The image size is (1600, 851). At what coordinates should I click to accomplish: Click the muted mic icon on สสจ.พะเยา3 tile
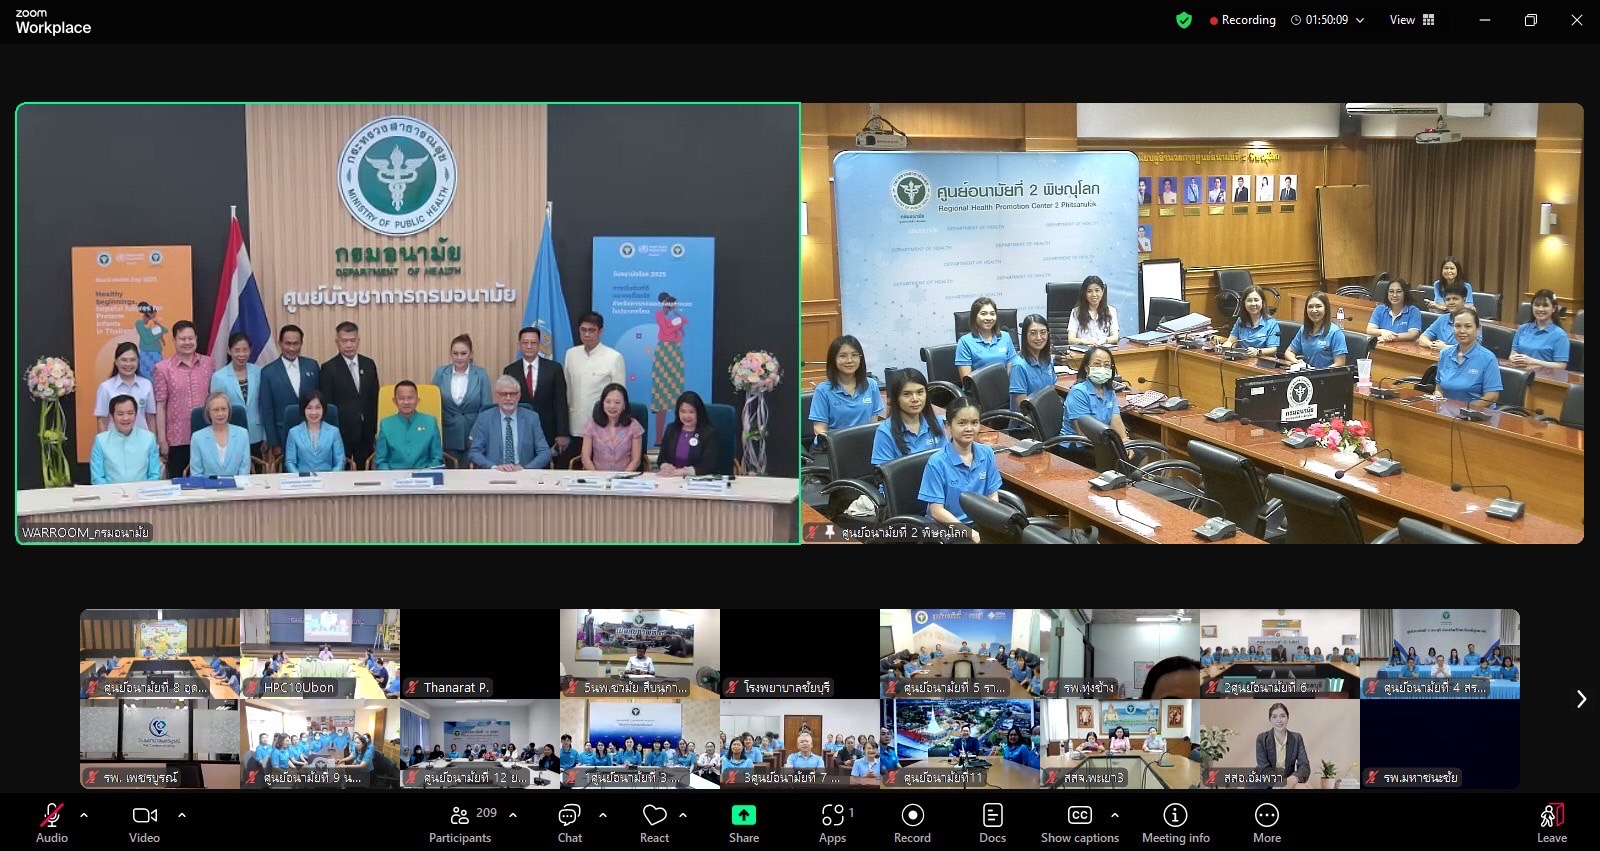coord(1052,777)
